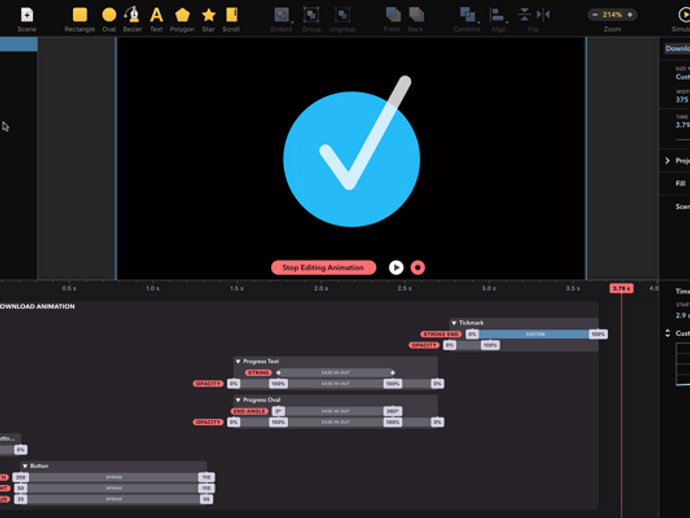Select the Progress Text OPACITY property tag

click(x=208, y=384)
